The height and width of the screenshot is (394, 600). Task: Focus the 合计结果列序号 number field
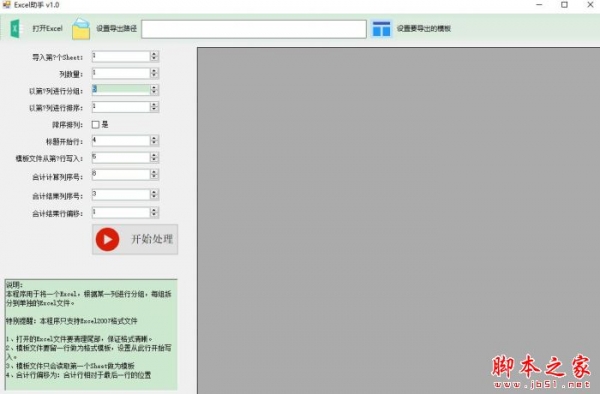[121, 195]
